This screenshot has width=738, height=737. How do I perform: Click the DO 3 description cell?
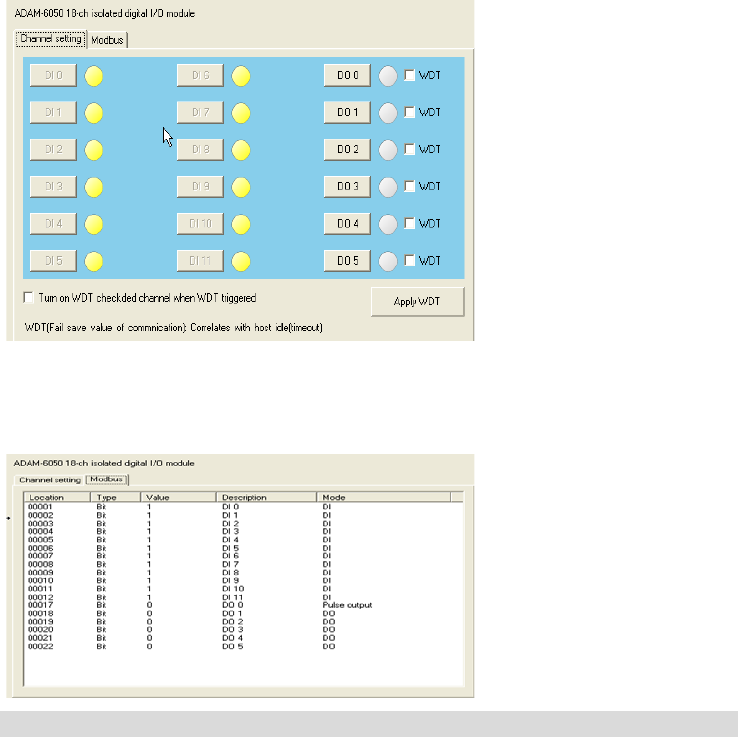[x=233, y=630]
